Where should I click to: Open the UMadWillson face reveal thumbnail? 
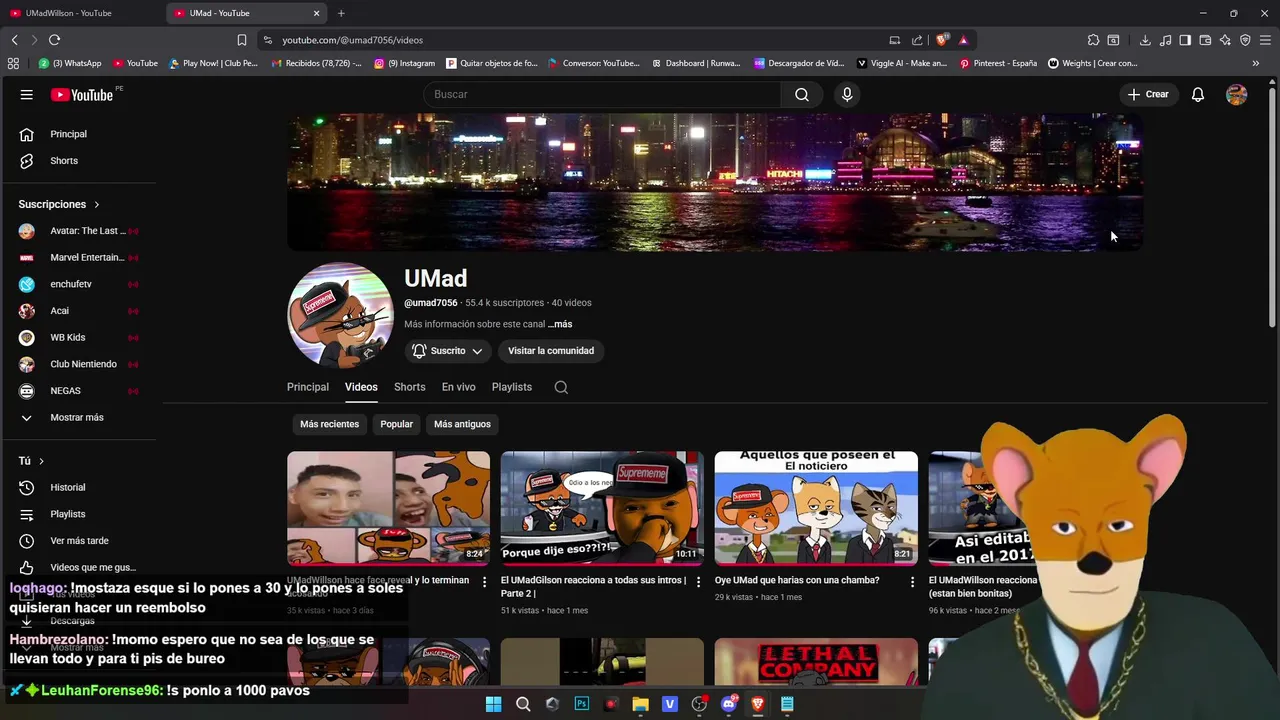click(388, 508)
